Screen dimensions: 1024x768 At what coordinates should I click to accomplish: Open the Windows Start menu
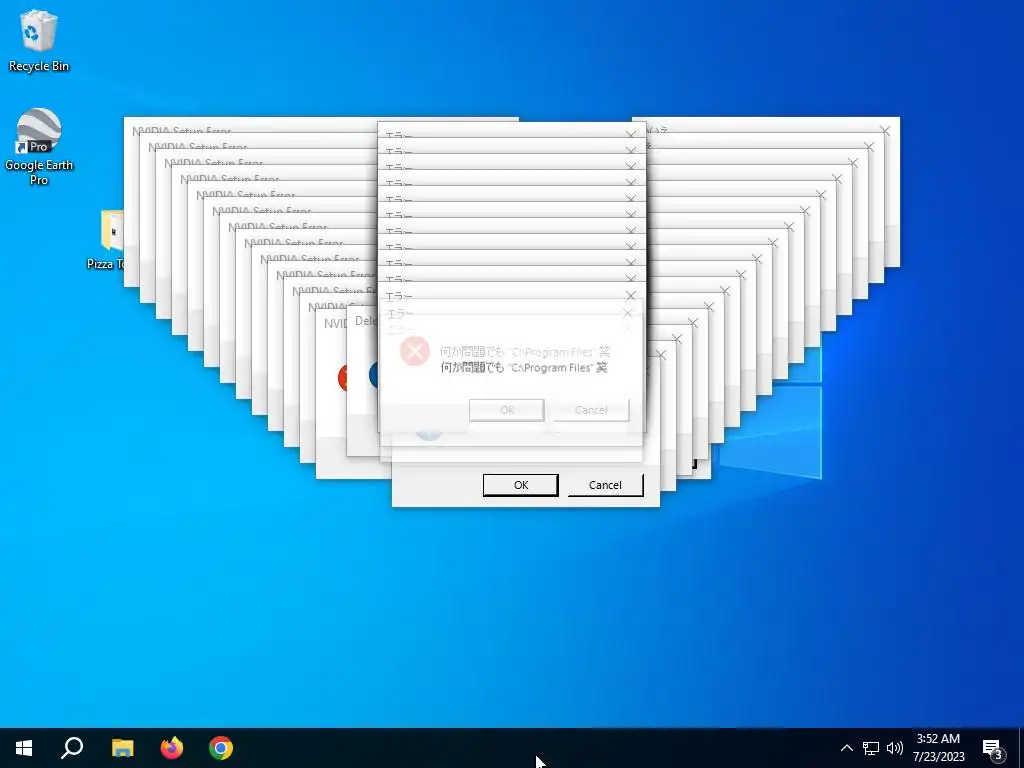pos(24,748)
